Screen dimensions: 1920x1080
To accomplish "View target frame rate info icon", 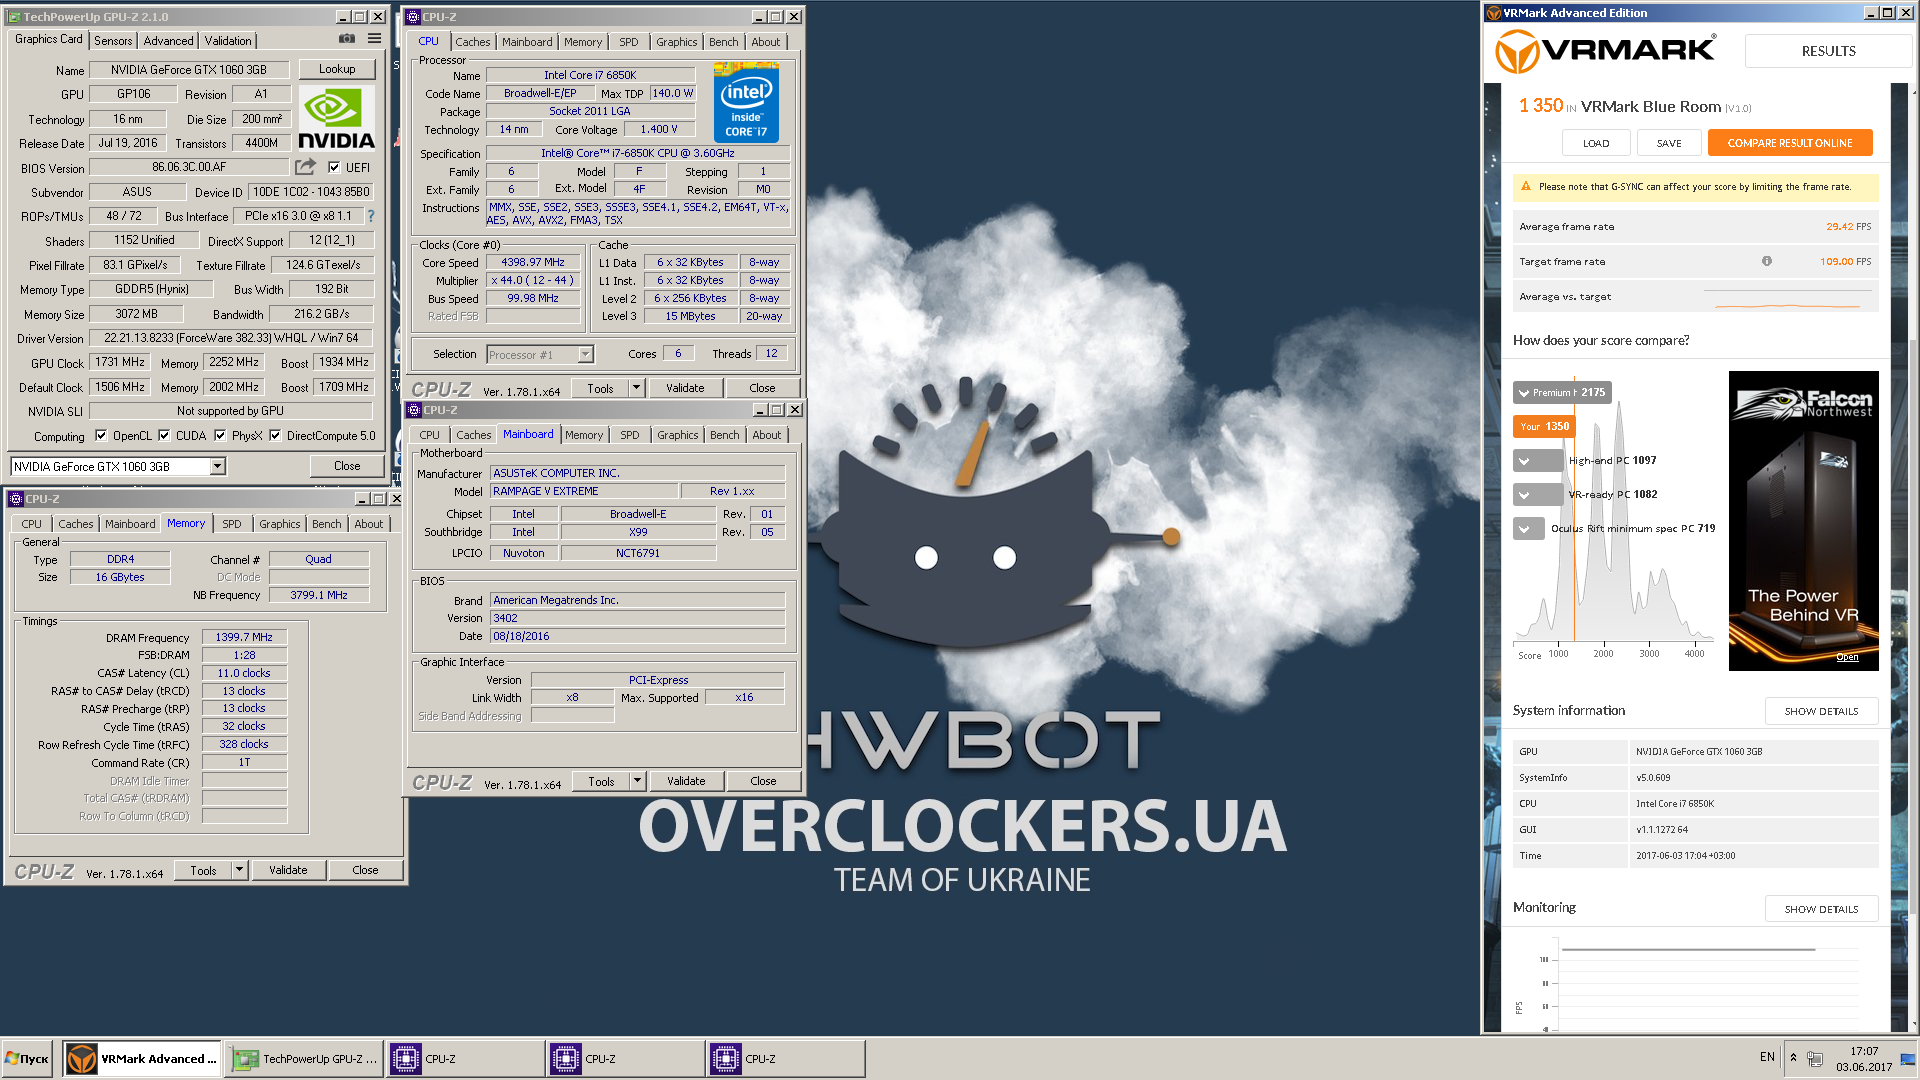I will click(1767, 261).
